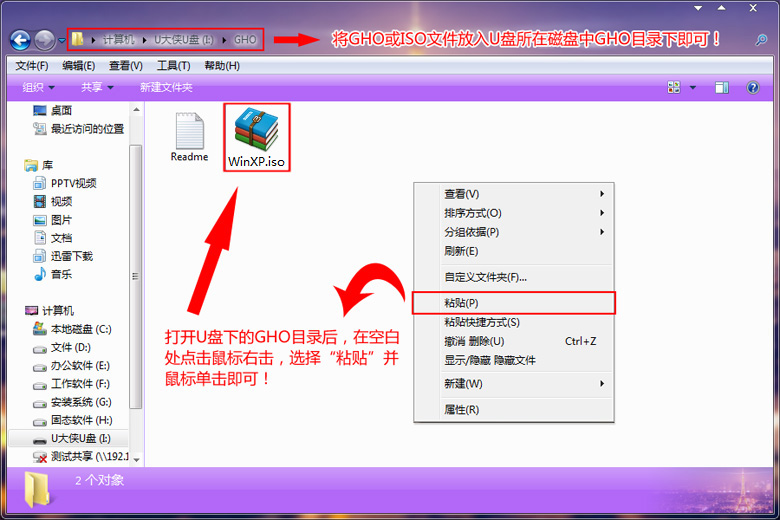Open the 图片 library

click(x=53, y=220)
